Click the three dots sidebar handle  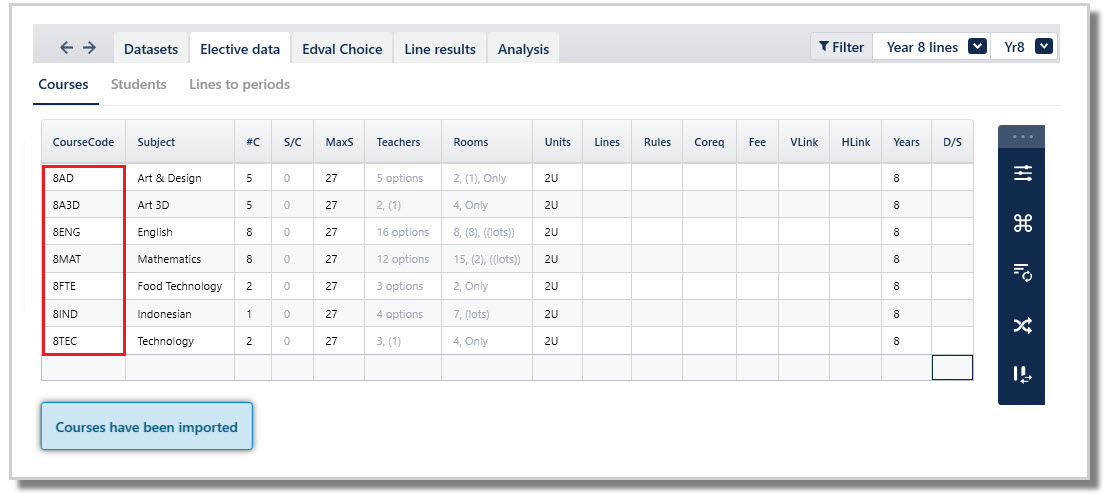pyautogui.click(x=1022, y=136)
